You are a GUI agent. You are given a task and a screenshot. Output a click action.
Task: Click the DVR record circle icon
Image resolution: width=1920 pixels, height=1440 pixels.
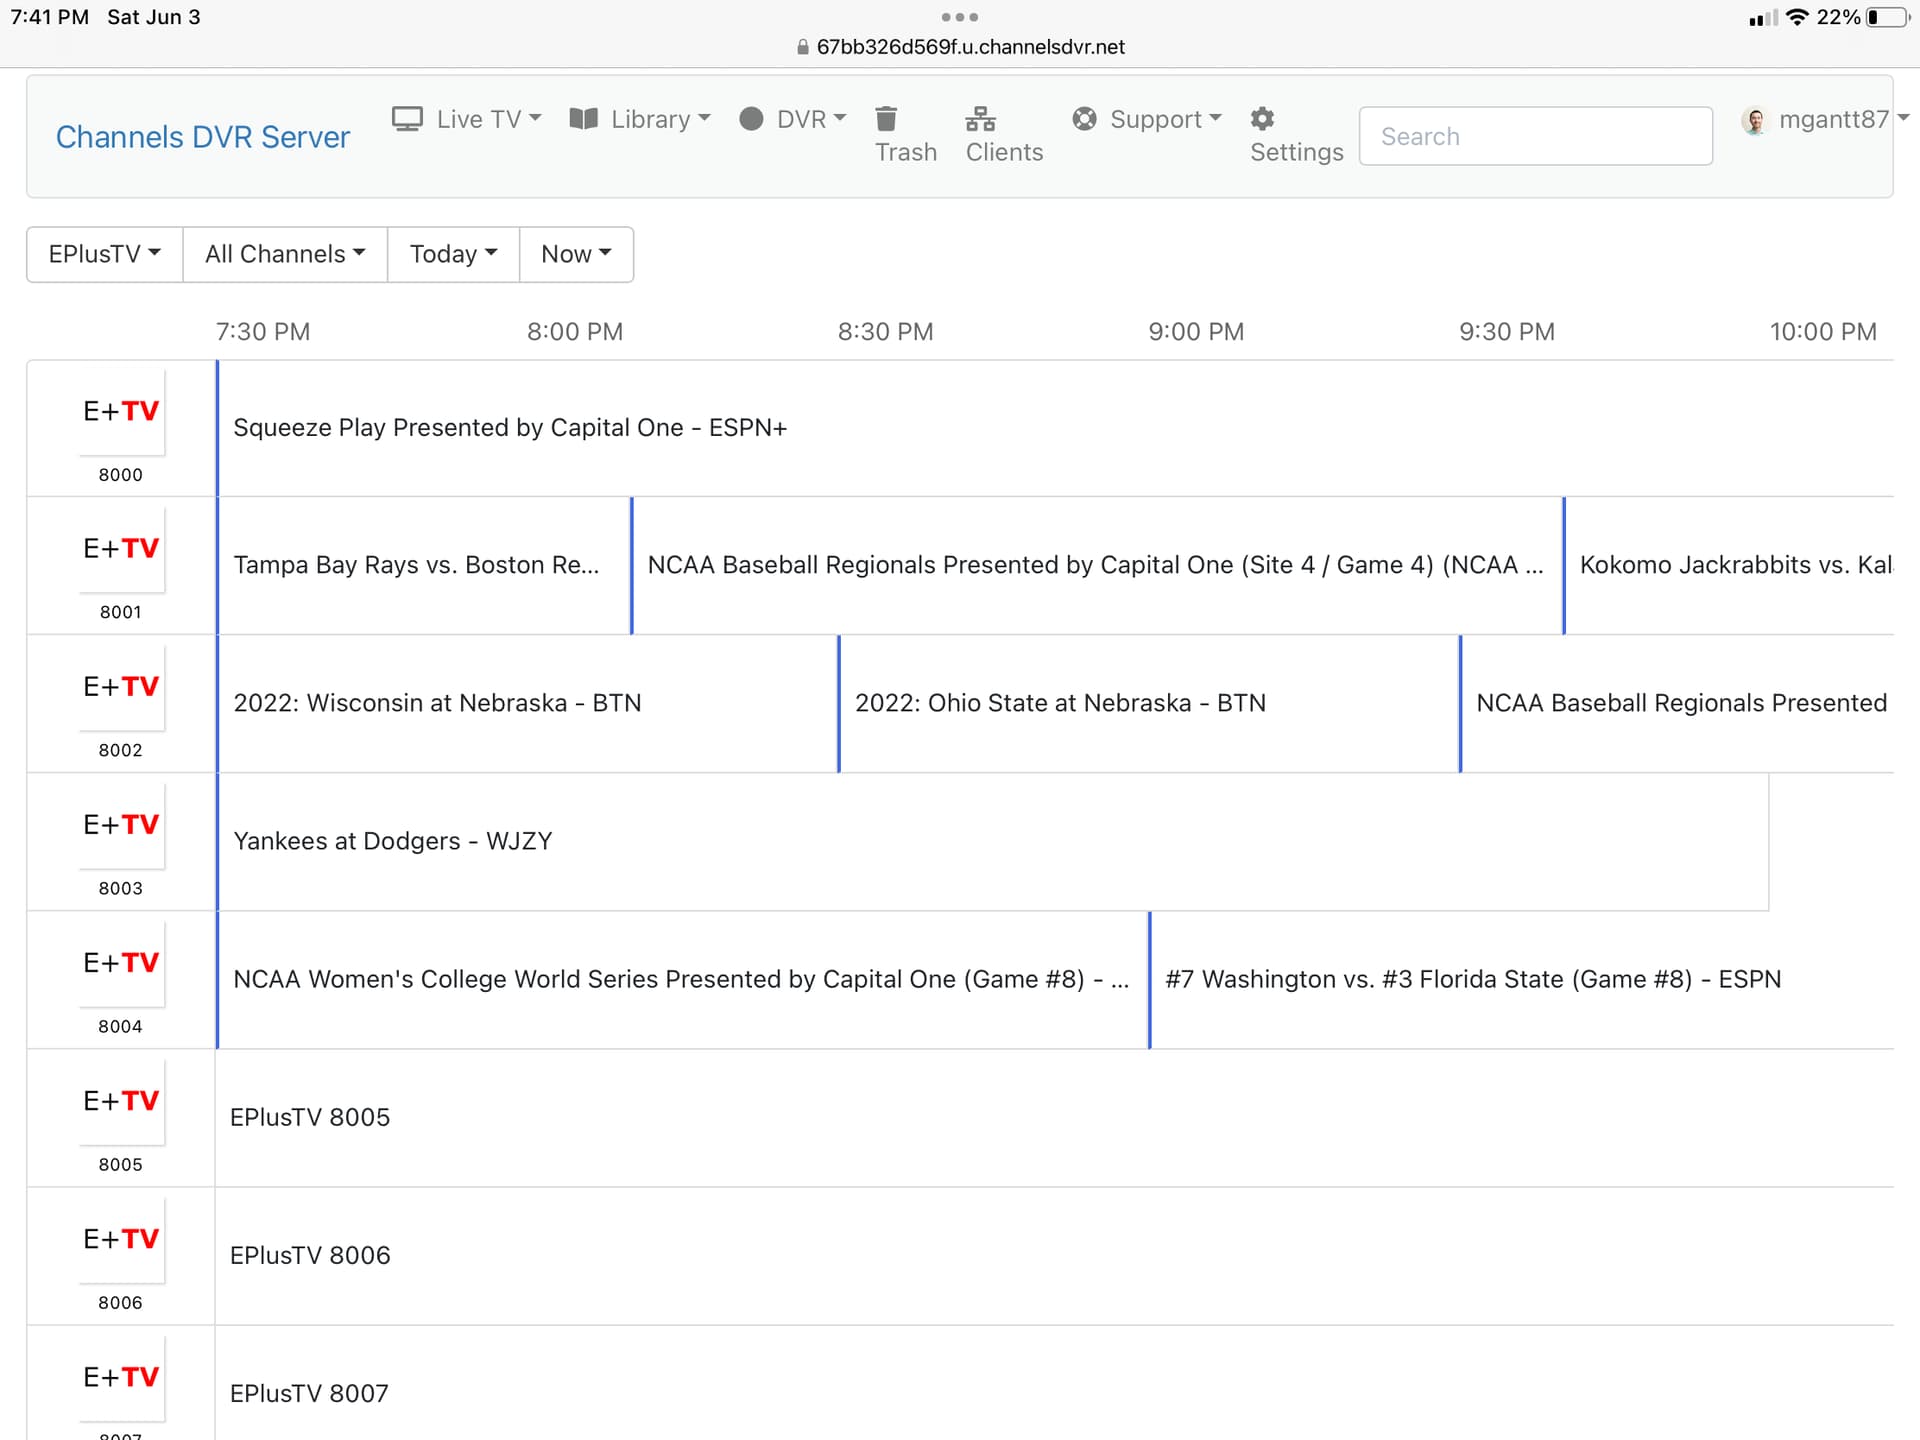click(x=751, y=119)
